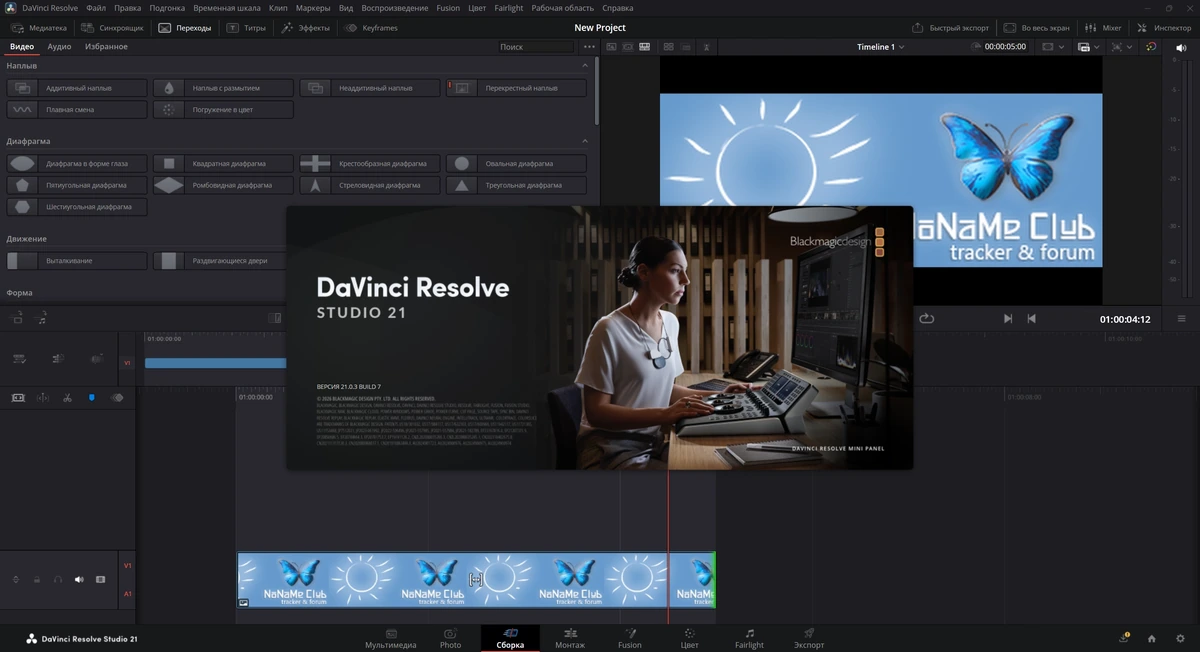Select Квадратная диафрагма transition
This screenshot has width=1200, height=652.
tap(223, 163)
